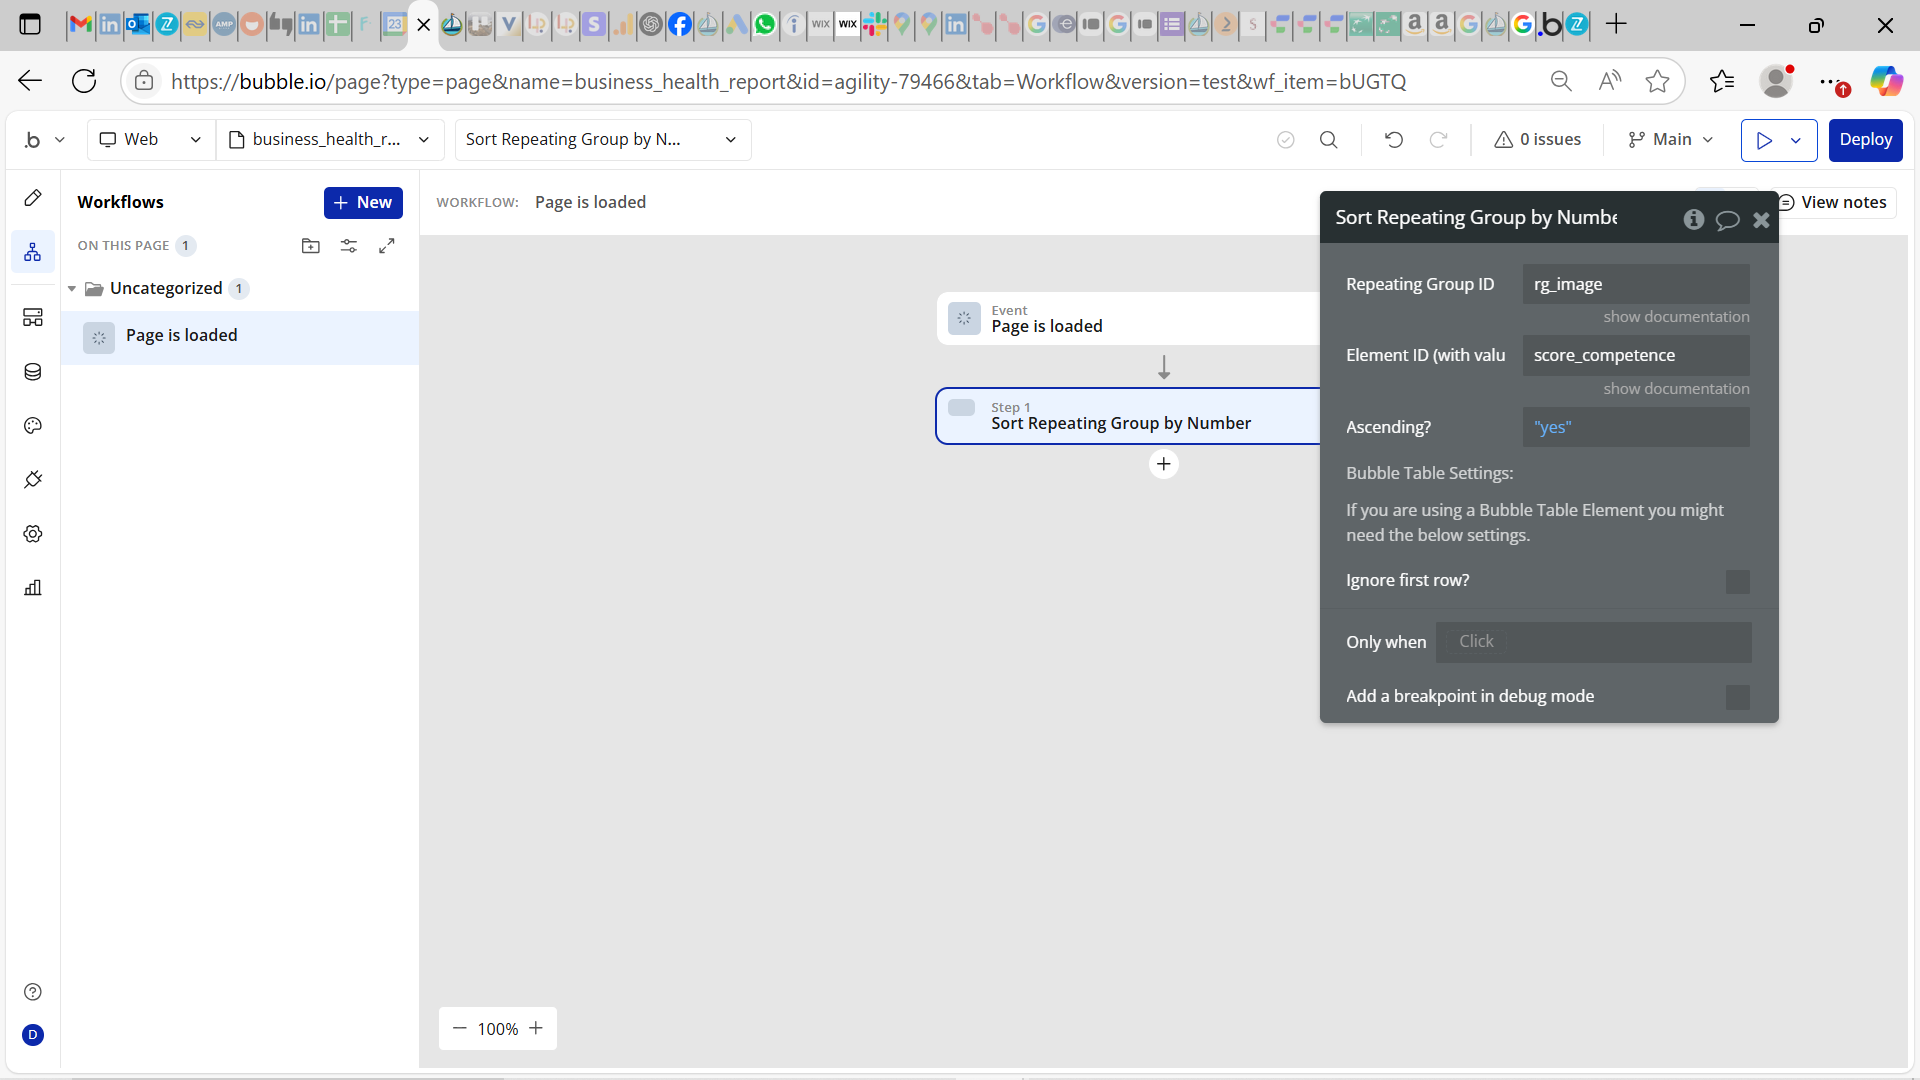Open browser favorites list icon

coord(1722,81)
